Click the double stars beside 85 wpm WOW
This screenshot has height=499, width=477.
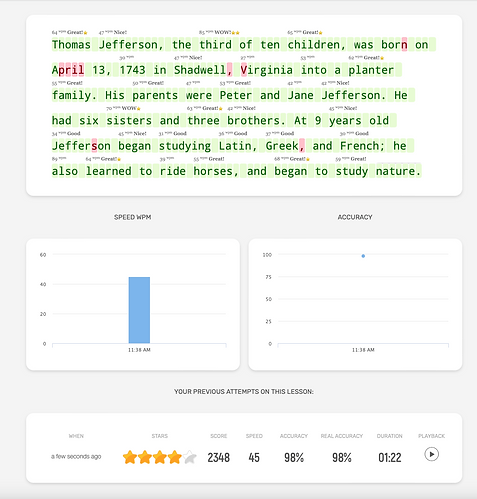pos(235,33)
